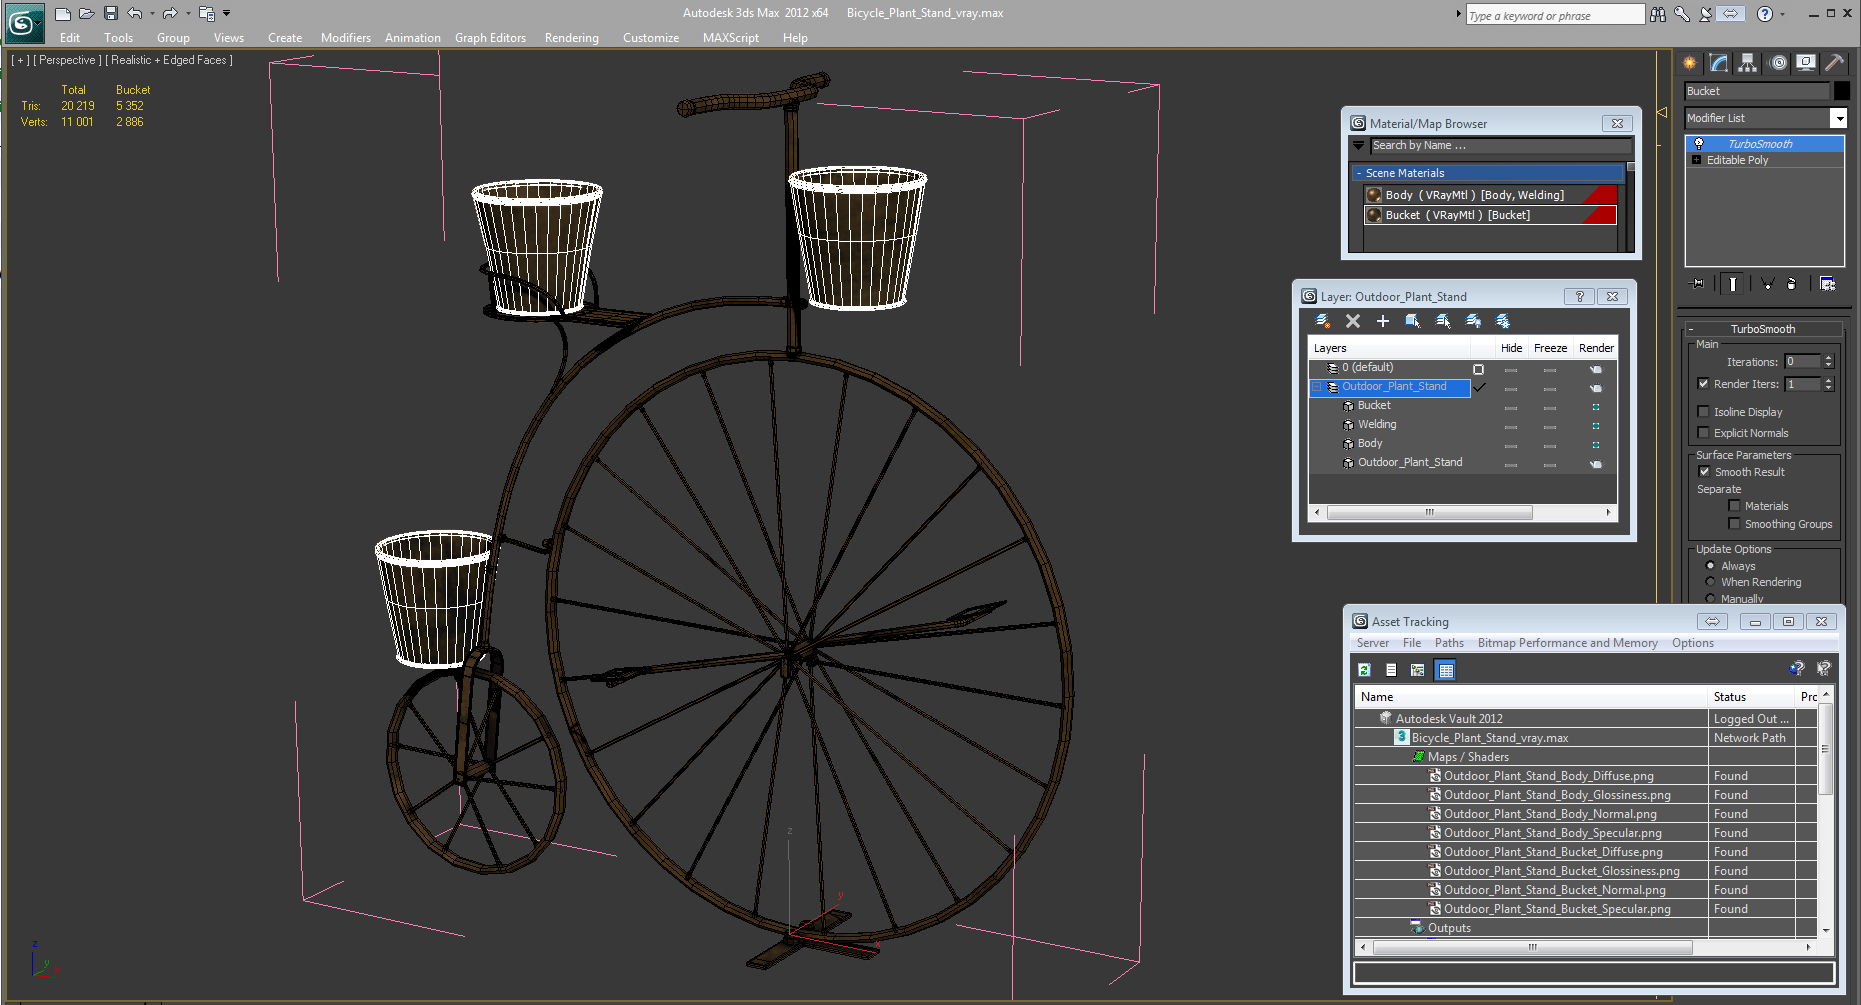The height and width of the screenshot is (1005, 1861).
Task: Click the Open File icon
Action: pyautogui.click(x=87, y=13)
